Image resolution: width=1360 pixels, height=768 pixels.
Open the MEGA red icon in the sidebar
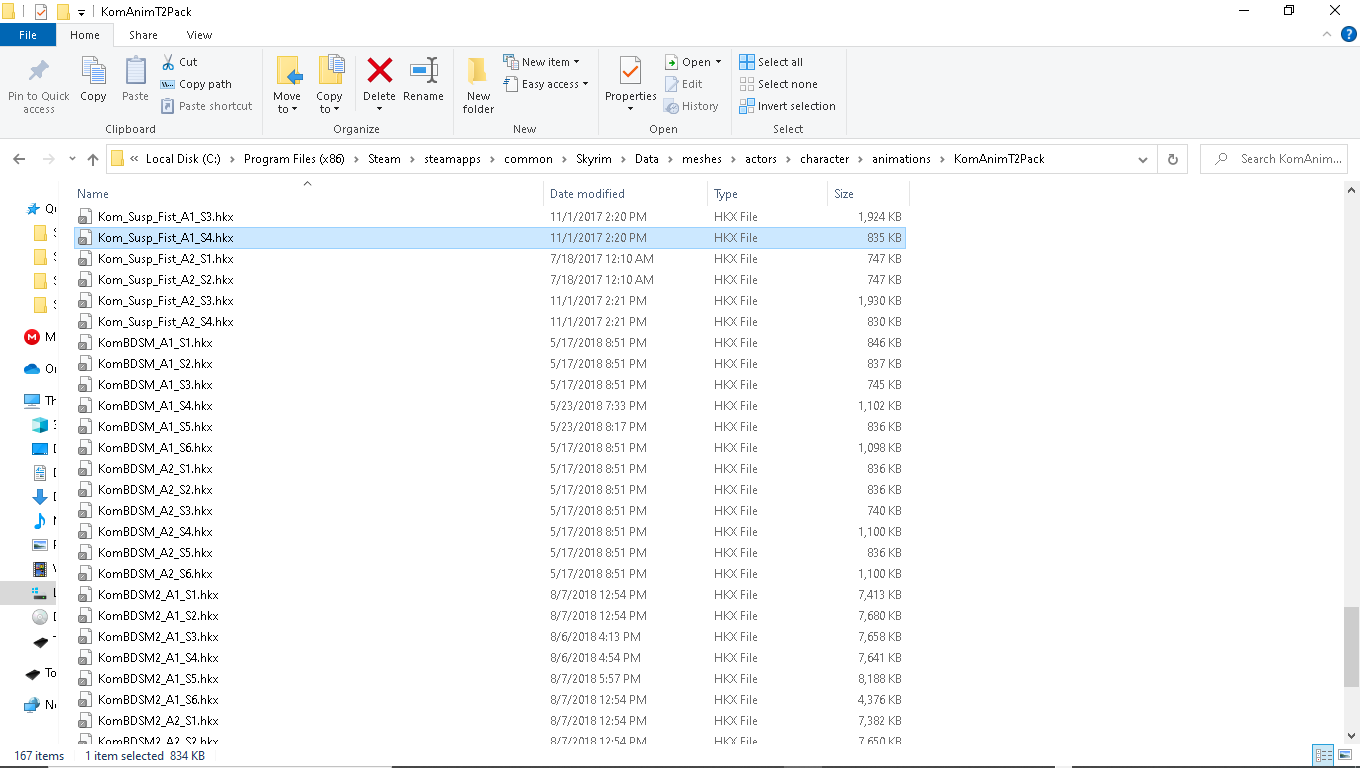[x=32, y=337]
